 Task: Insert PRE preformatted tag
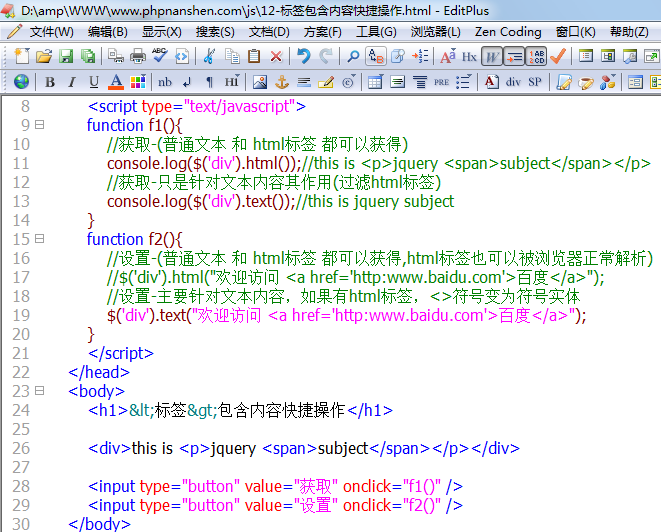click(x=441, y=82)
